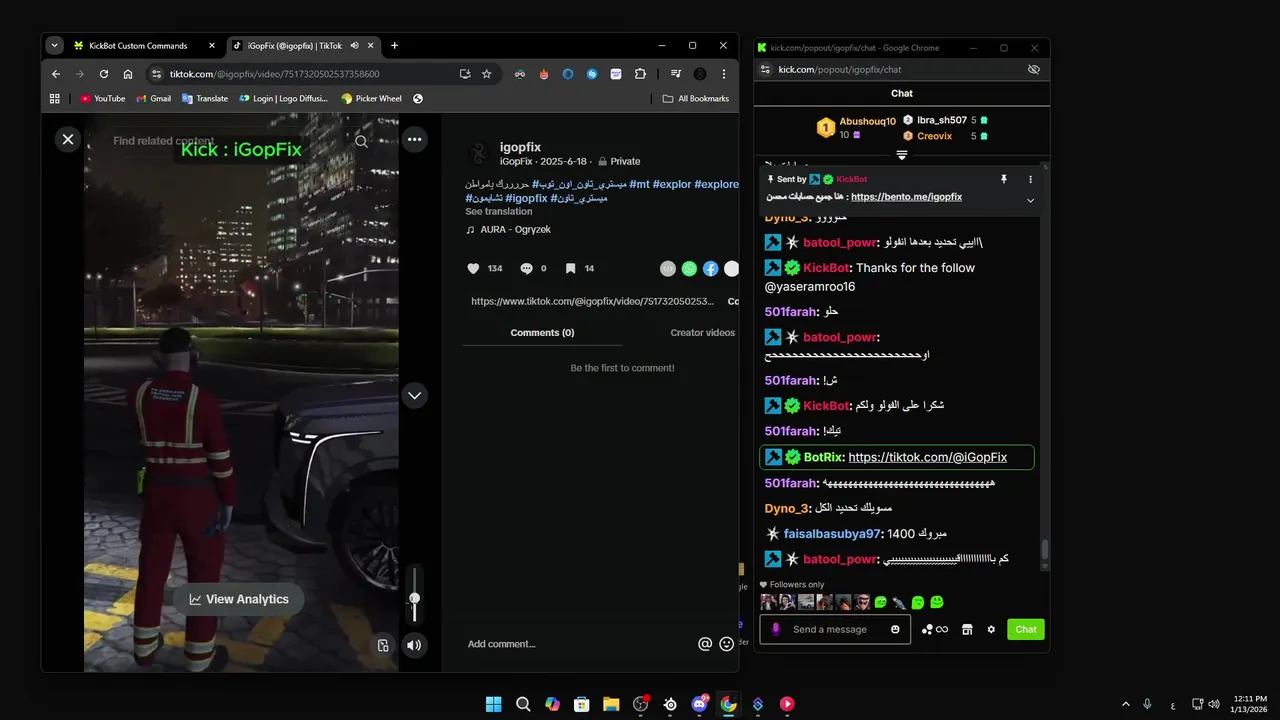Click the green Chat send button
Viewport: 1280px width, 720px height.
1026,629
